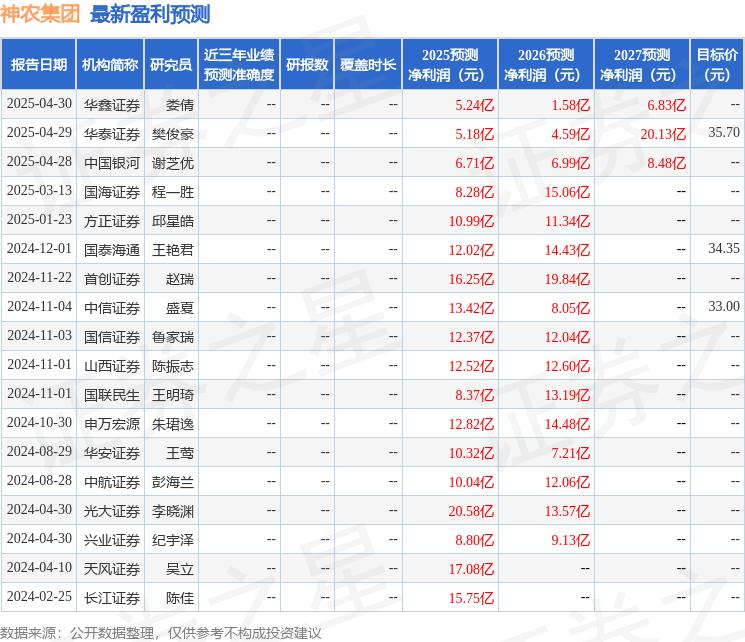The height and width of the screenshot is (642, 745).
Task: Click the 最新盈利预测 heading
Action: (x=150, y=14)
